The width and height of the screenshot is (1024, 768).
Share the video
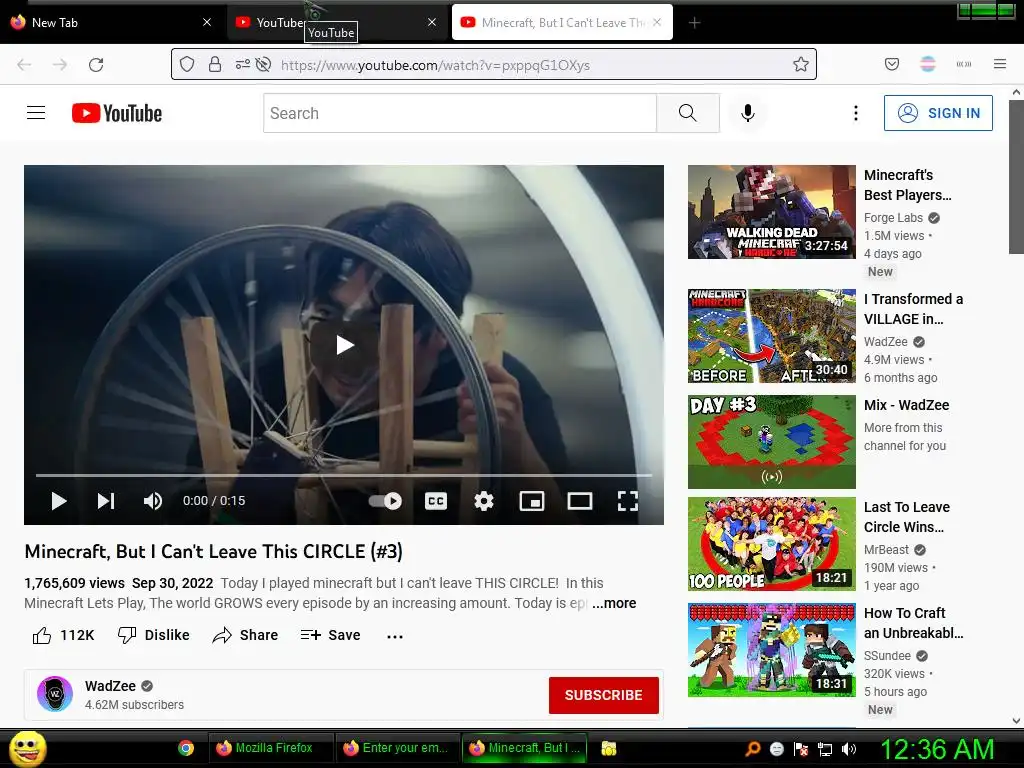(x=246, y=635)
